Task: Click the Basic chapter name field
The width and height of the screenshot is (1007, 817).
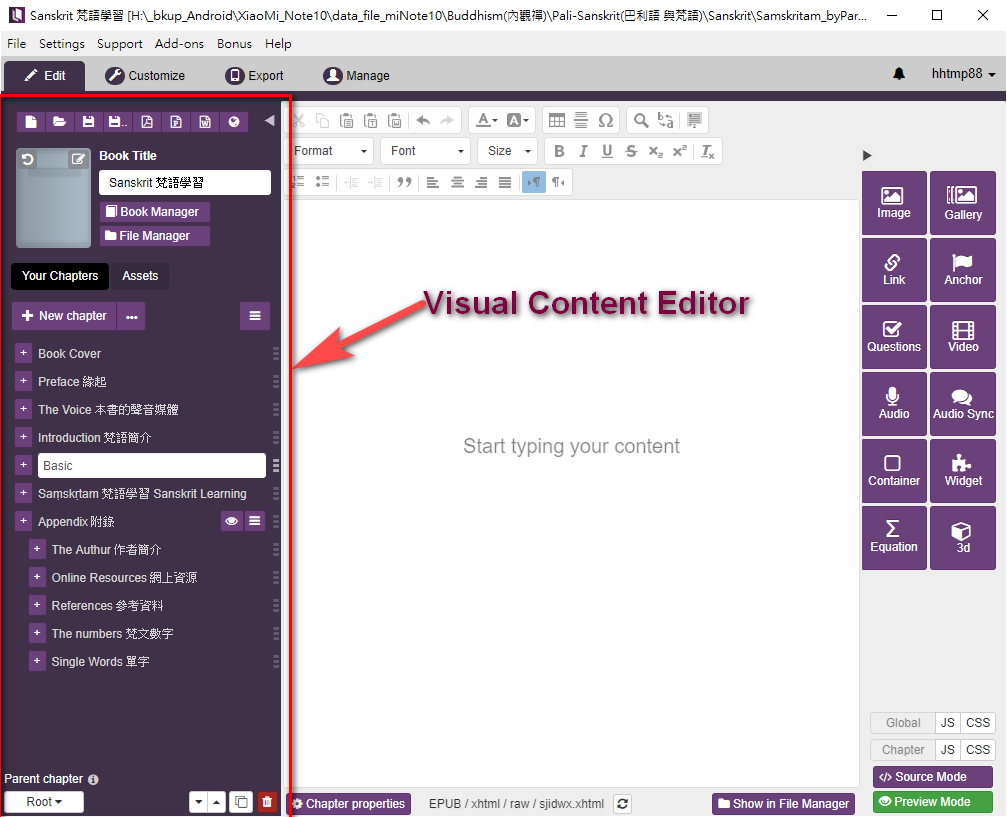Action: pyautogui.click(x=152, y=466)
